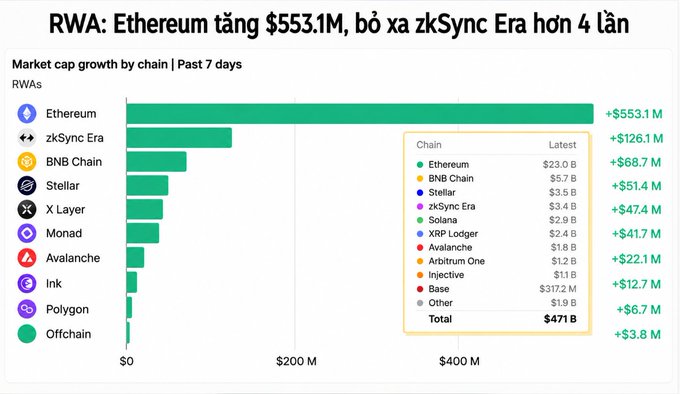Click the '$5.7 B' legend value
The image size is (680, 394).
tap(563, 179)
